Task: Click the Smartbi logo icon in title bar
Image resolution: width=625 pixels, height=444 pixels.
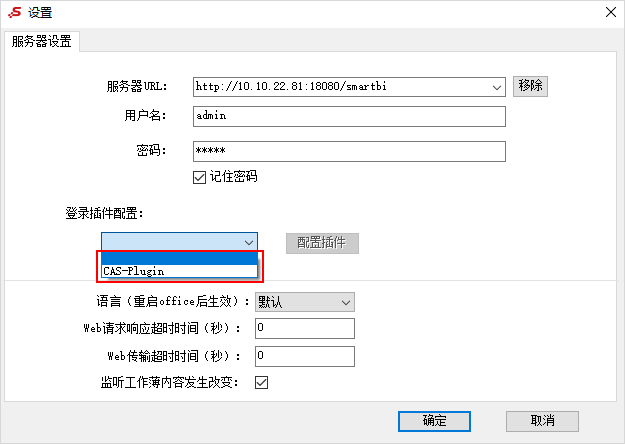Action: point(15,12)
